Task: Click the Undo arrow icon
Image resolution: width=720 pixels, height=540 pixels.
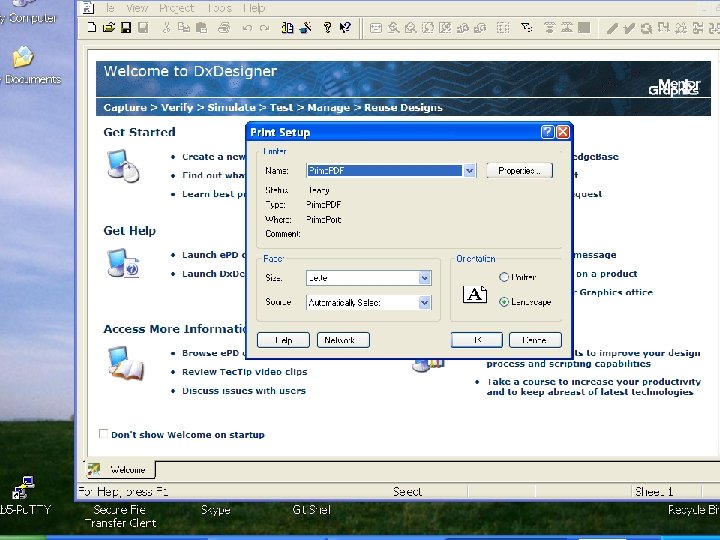Action: coord(247,28)
